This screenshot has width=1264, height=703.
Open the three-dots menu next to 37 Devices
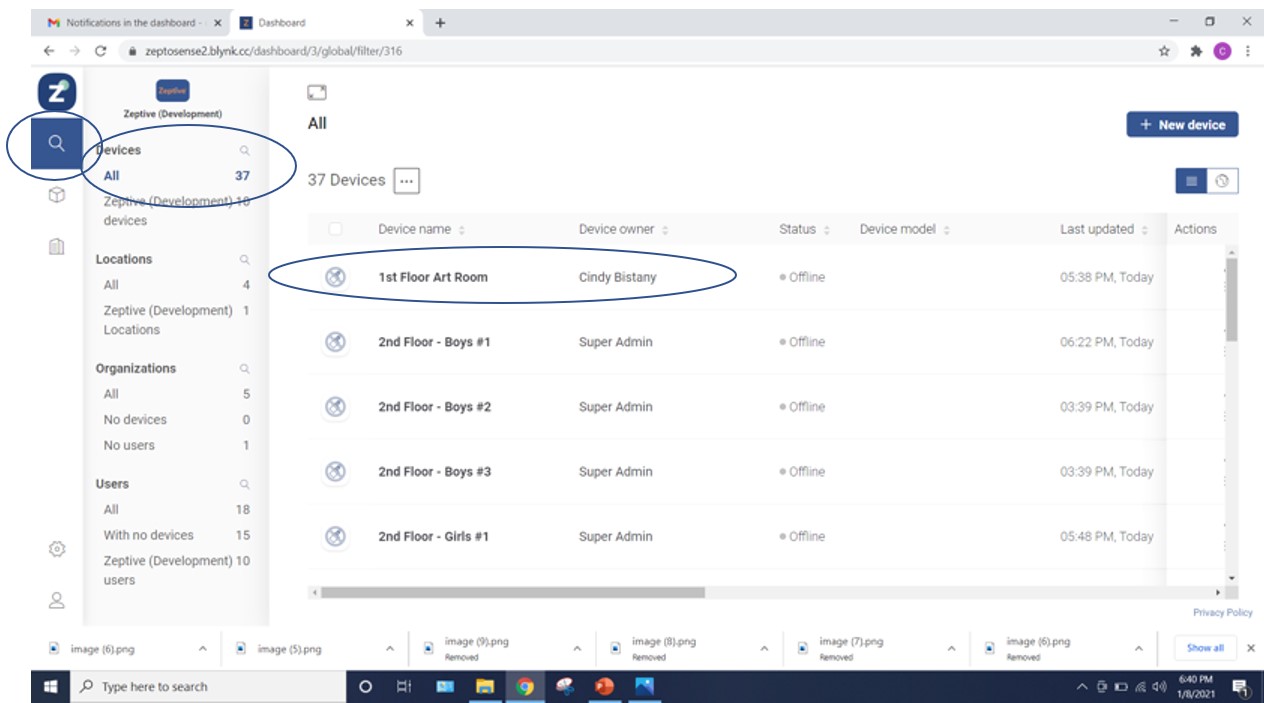coord(406,181)
